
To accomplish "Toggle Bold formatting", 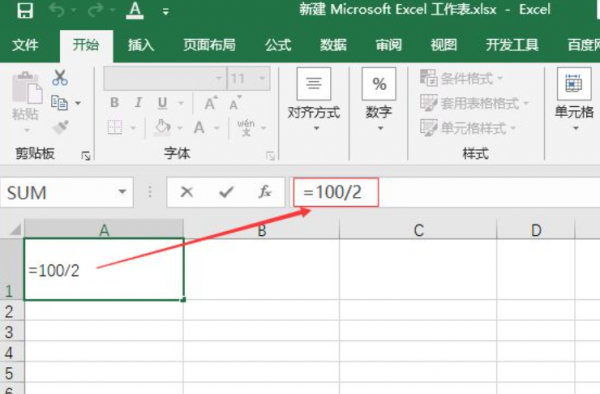I will [114, 103].
